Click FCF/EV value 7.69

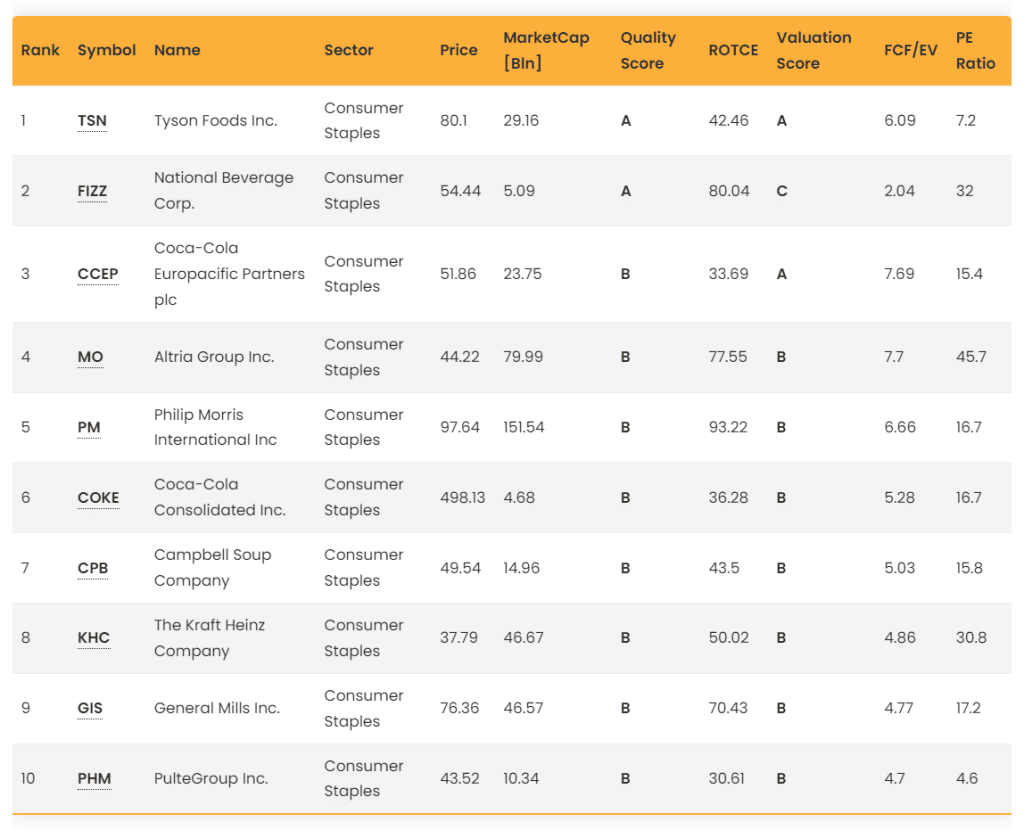899,274
